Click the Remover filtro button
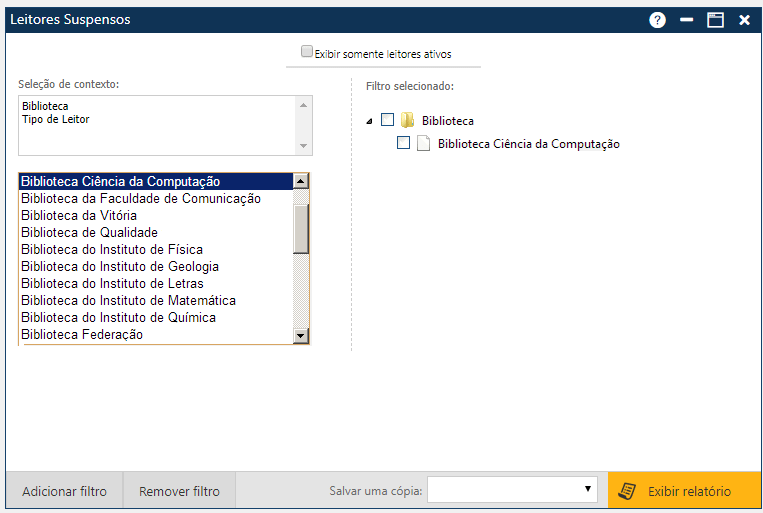Viewport: 763px width, 513px height. coord(179,491)
